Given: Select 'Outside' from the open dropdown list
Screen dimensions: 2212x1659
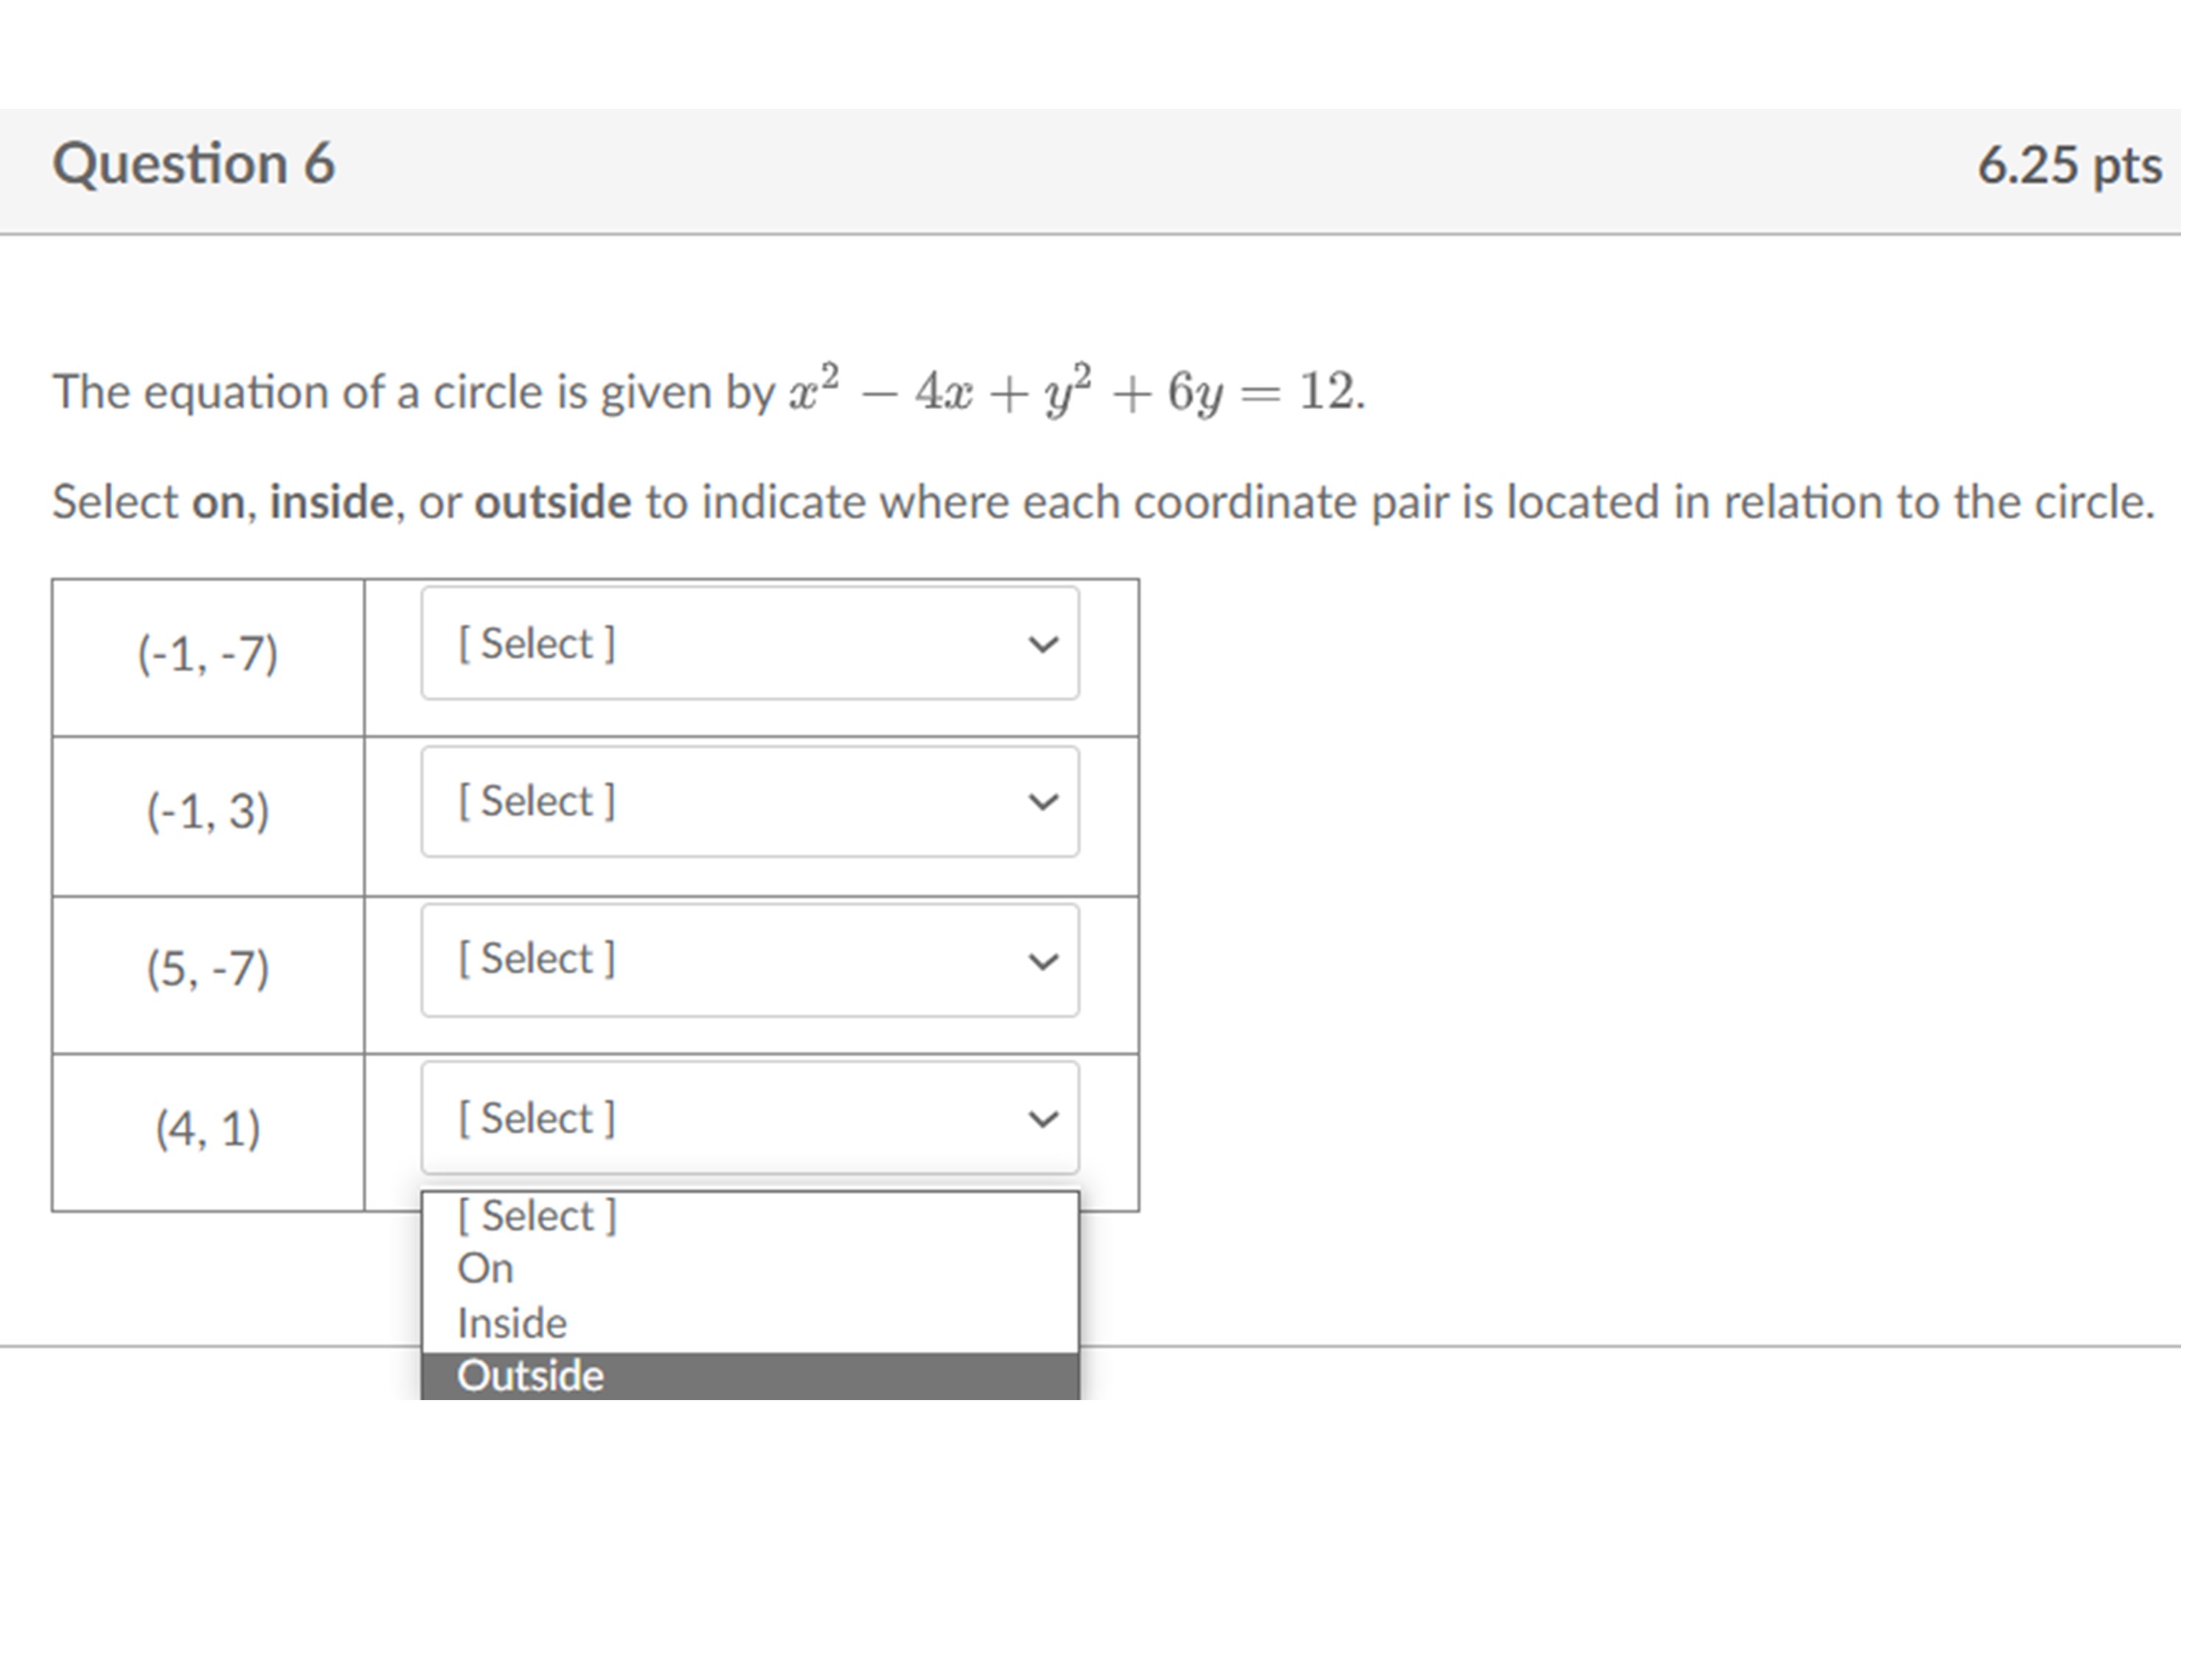Looking at the screenshot, I should point(530,1375).
